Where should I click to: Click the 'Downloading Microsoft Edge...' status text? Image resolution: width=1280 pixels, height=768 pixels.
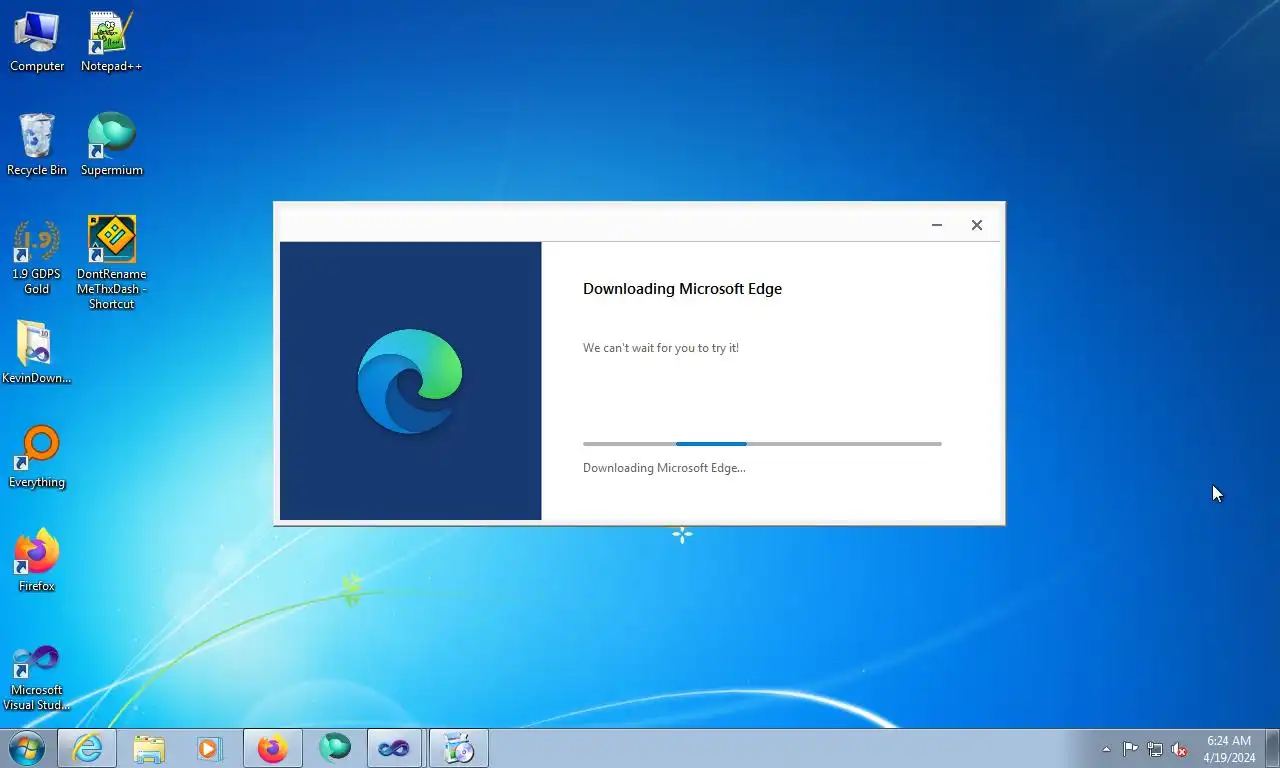664,468
